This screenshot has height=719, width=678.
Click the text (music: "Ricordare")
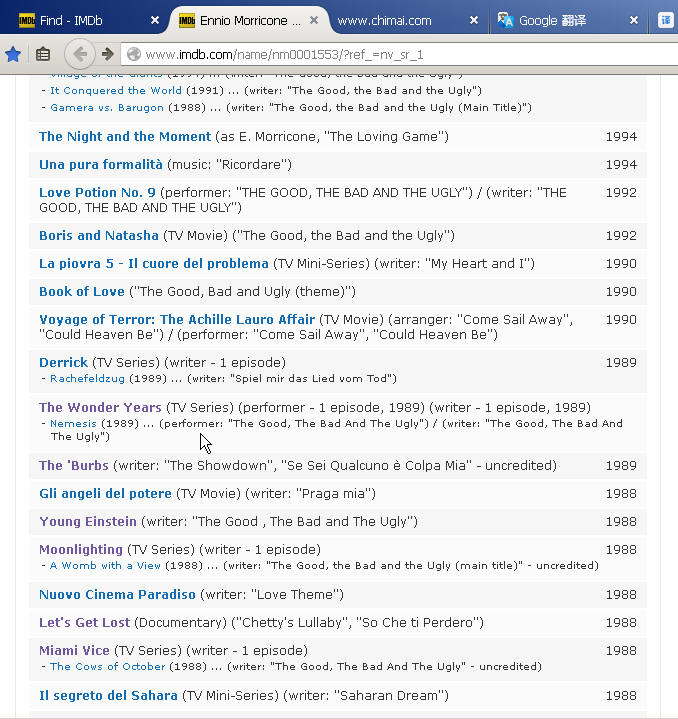[x=229, y=165]
